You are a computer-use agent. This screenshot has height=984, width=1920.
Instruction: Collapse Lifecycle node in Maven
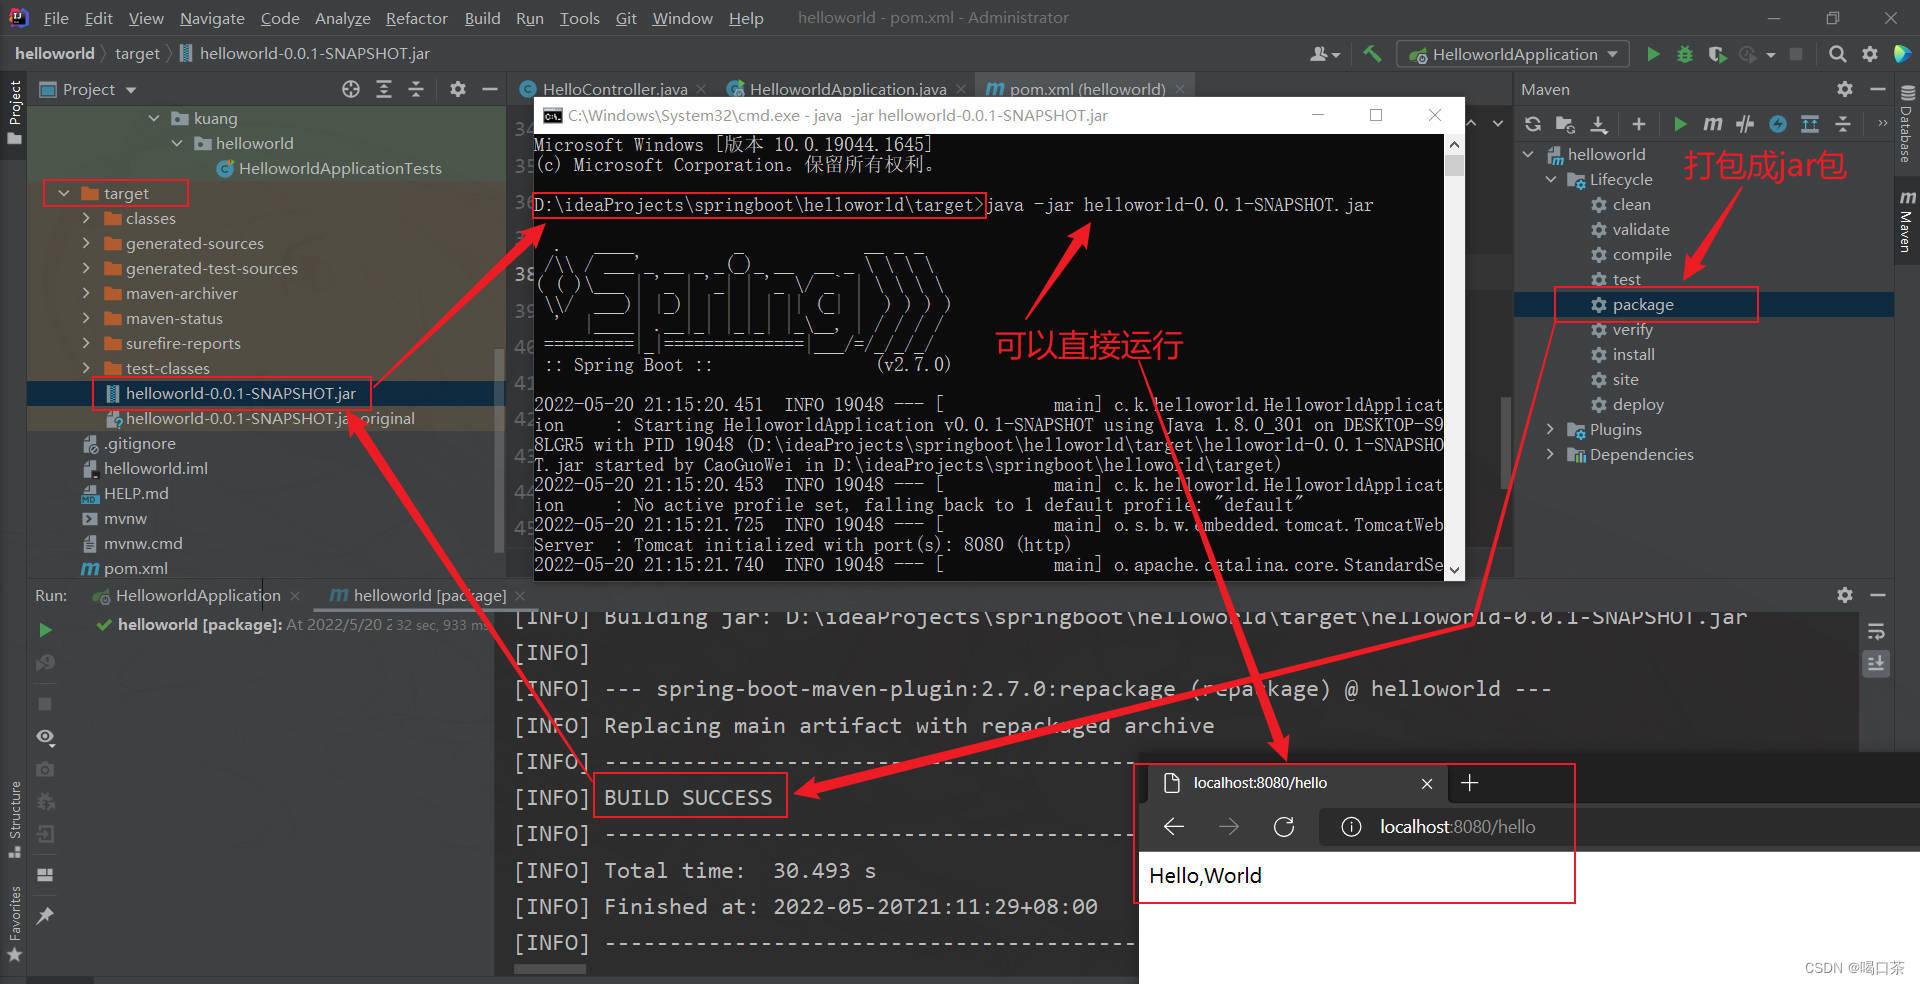point(1551,179)
